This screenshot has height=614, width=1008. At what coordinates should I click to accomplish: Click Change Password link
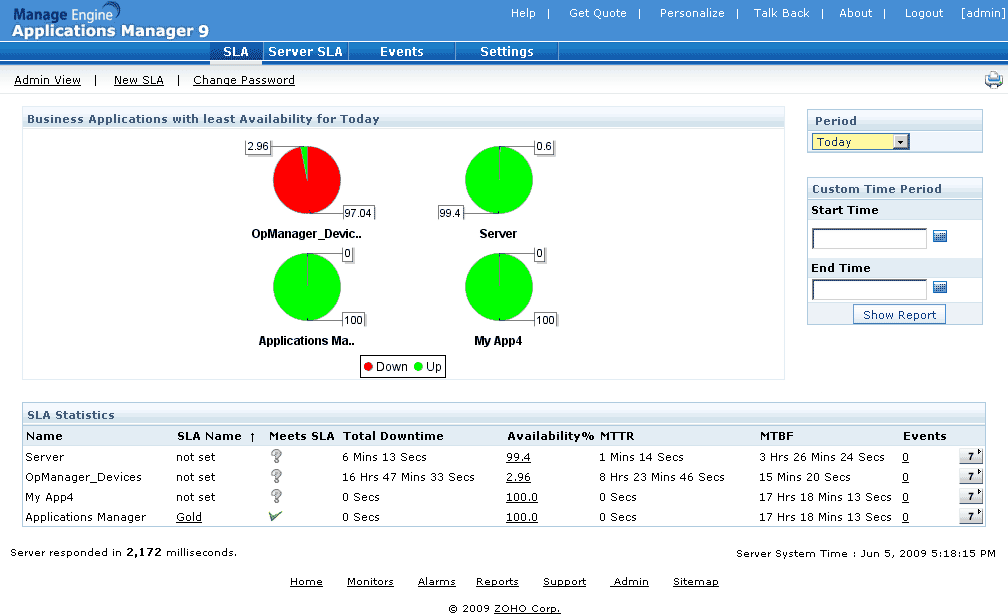[x=244, y=80]
